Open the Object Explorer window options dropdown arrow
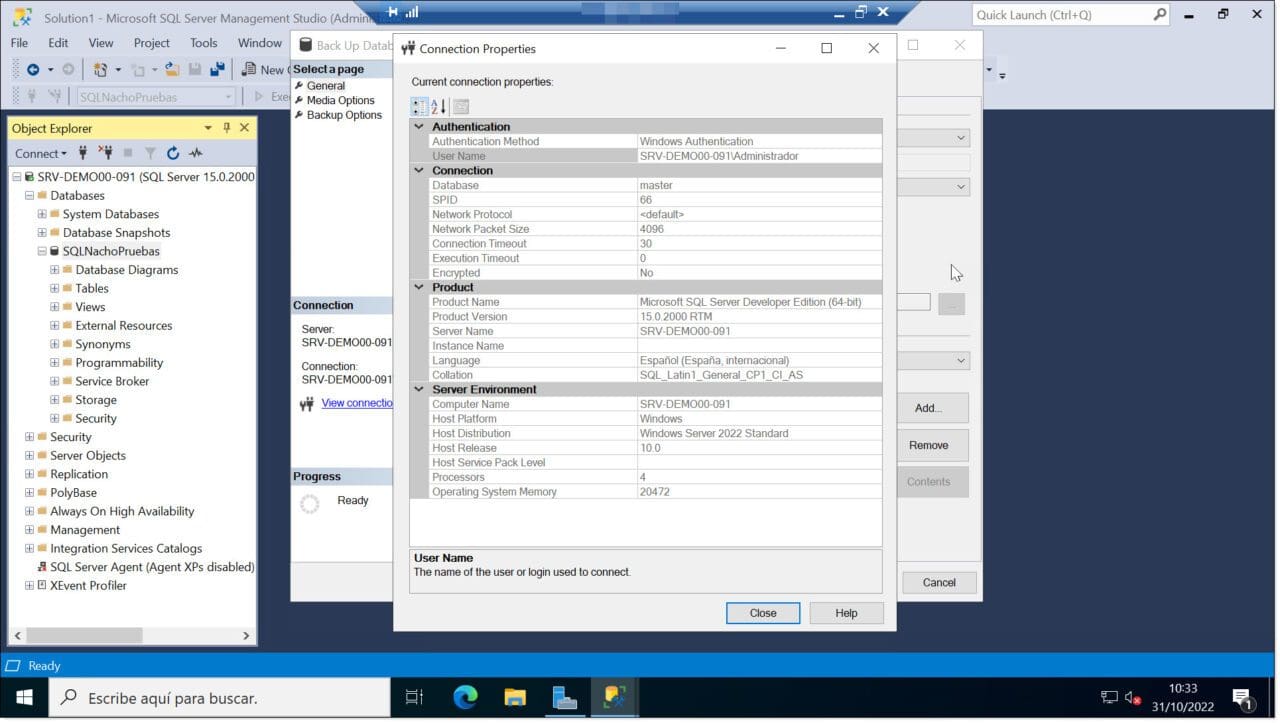1280x723 pixels. click(x=208, y=128)
